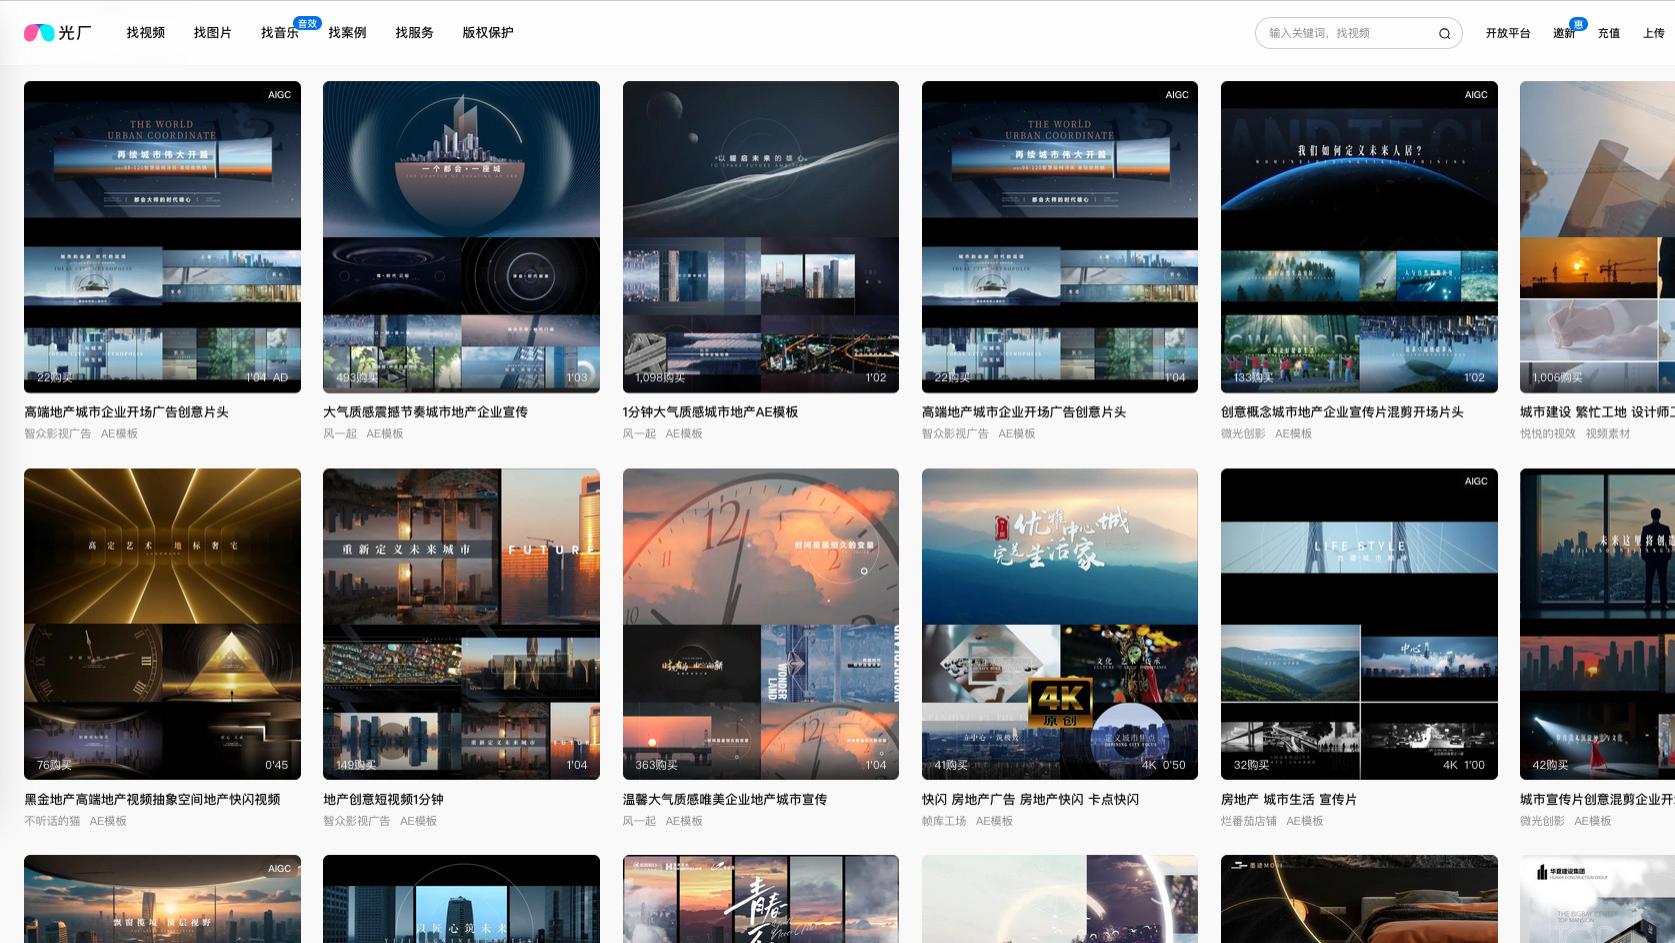Click the 76购买 purchase count
This screenshot has height=943, width=1675.
[x=55, y=765]
